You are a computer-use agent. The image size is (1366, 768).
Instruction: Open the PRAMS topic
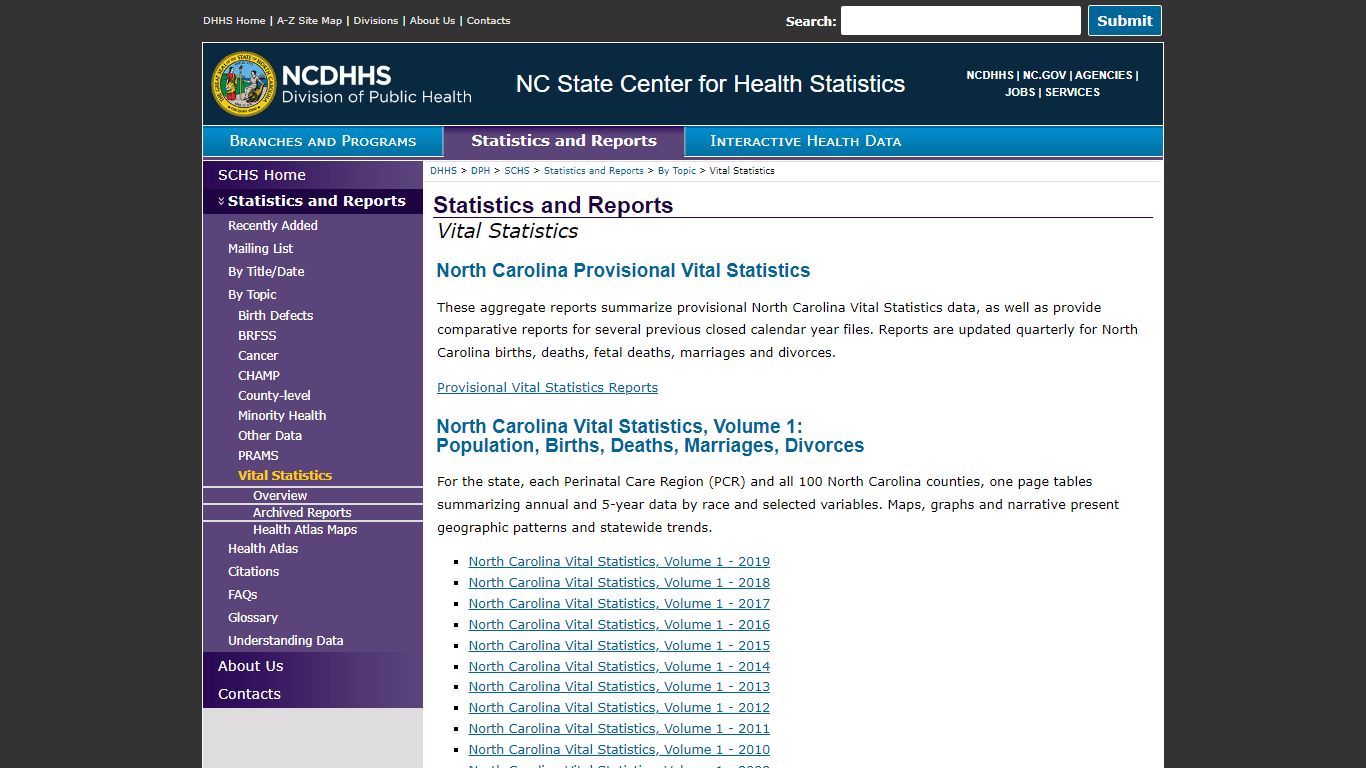click(258, 456)
